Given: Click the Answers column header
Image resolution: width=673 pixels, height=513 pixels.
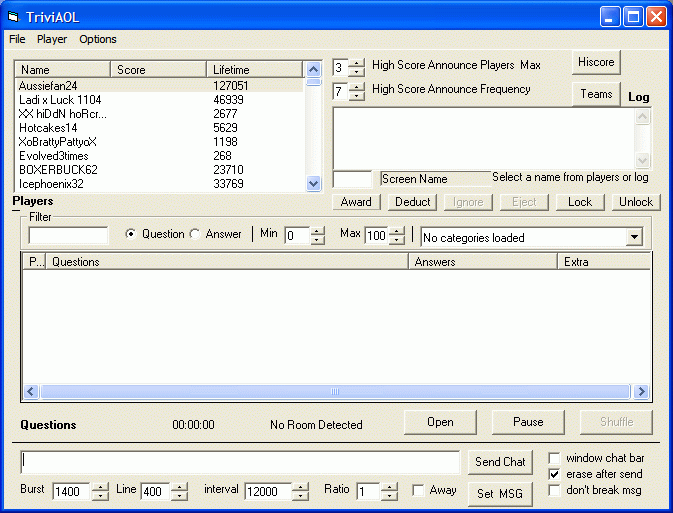Looking at the screenshot, I should (x=482, y=262).
